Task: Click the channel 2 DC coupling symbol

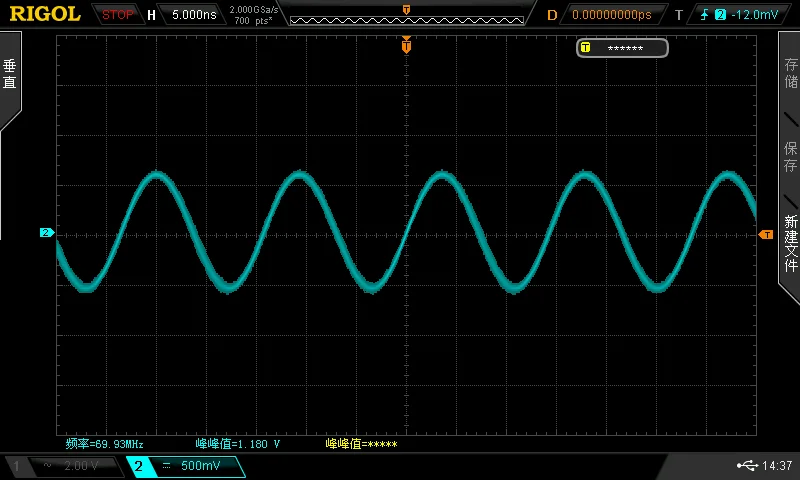Action: tap(166, 466)
